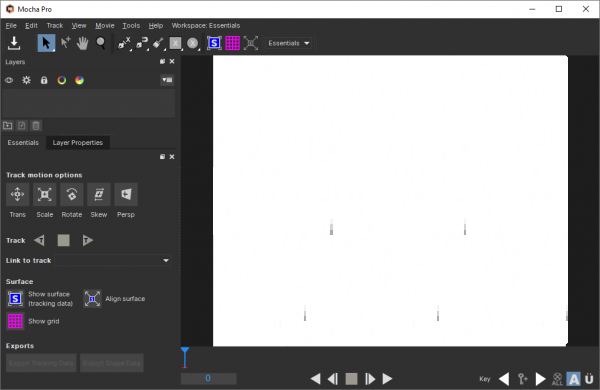Viewport: 600px width, 390px height.
Task: Click the add keyframe key icon
Action: click(x=522, y=379)
